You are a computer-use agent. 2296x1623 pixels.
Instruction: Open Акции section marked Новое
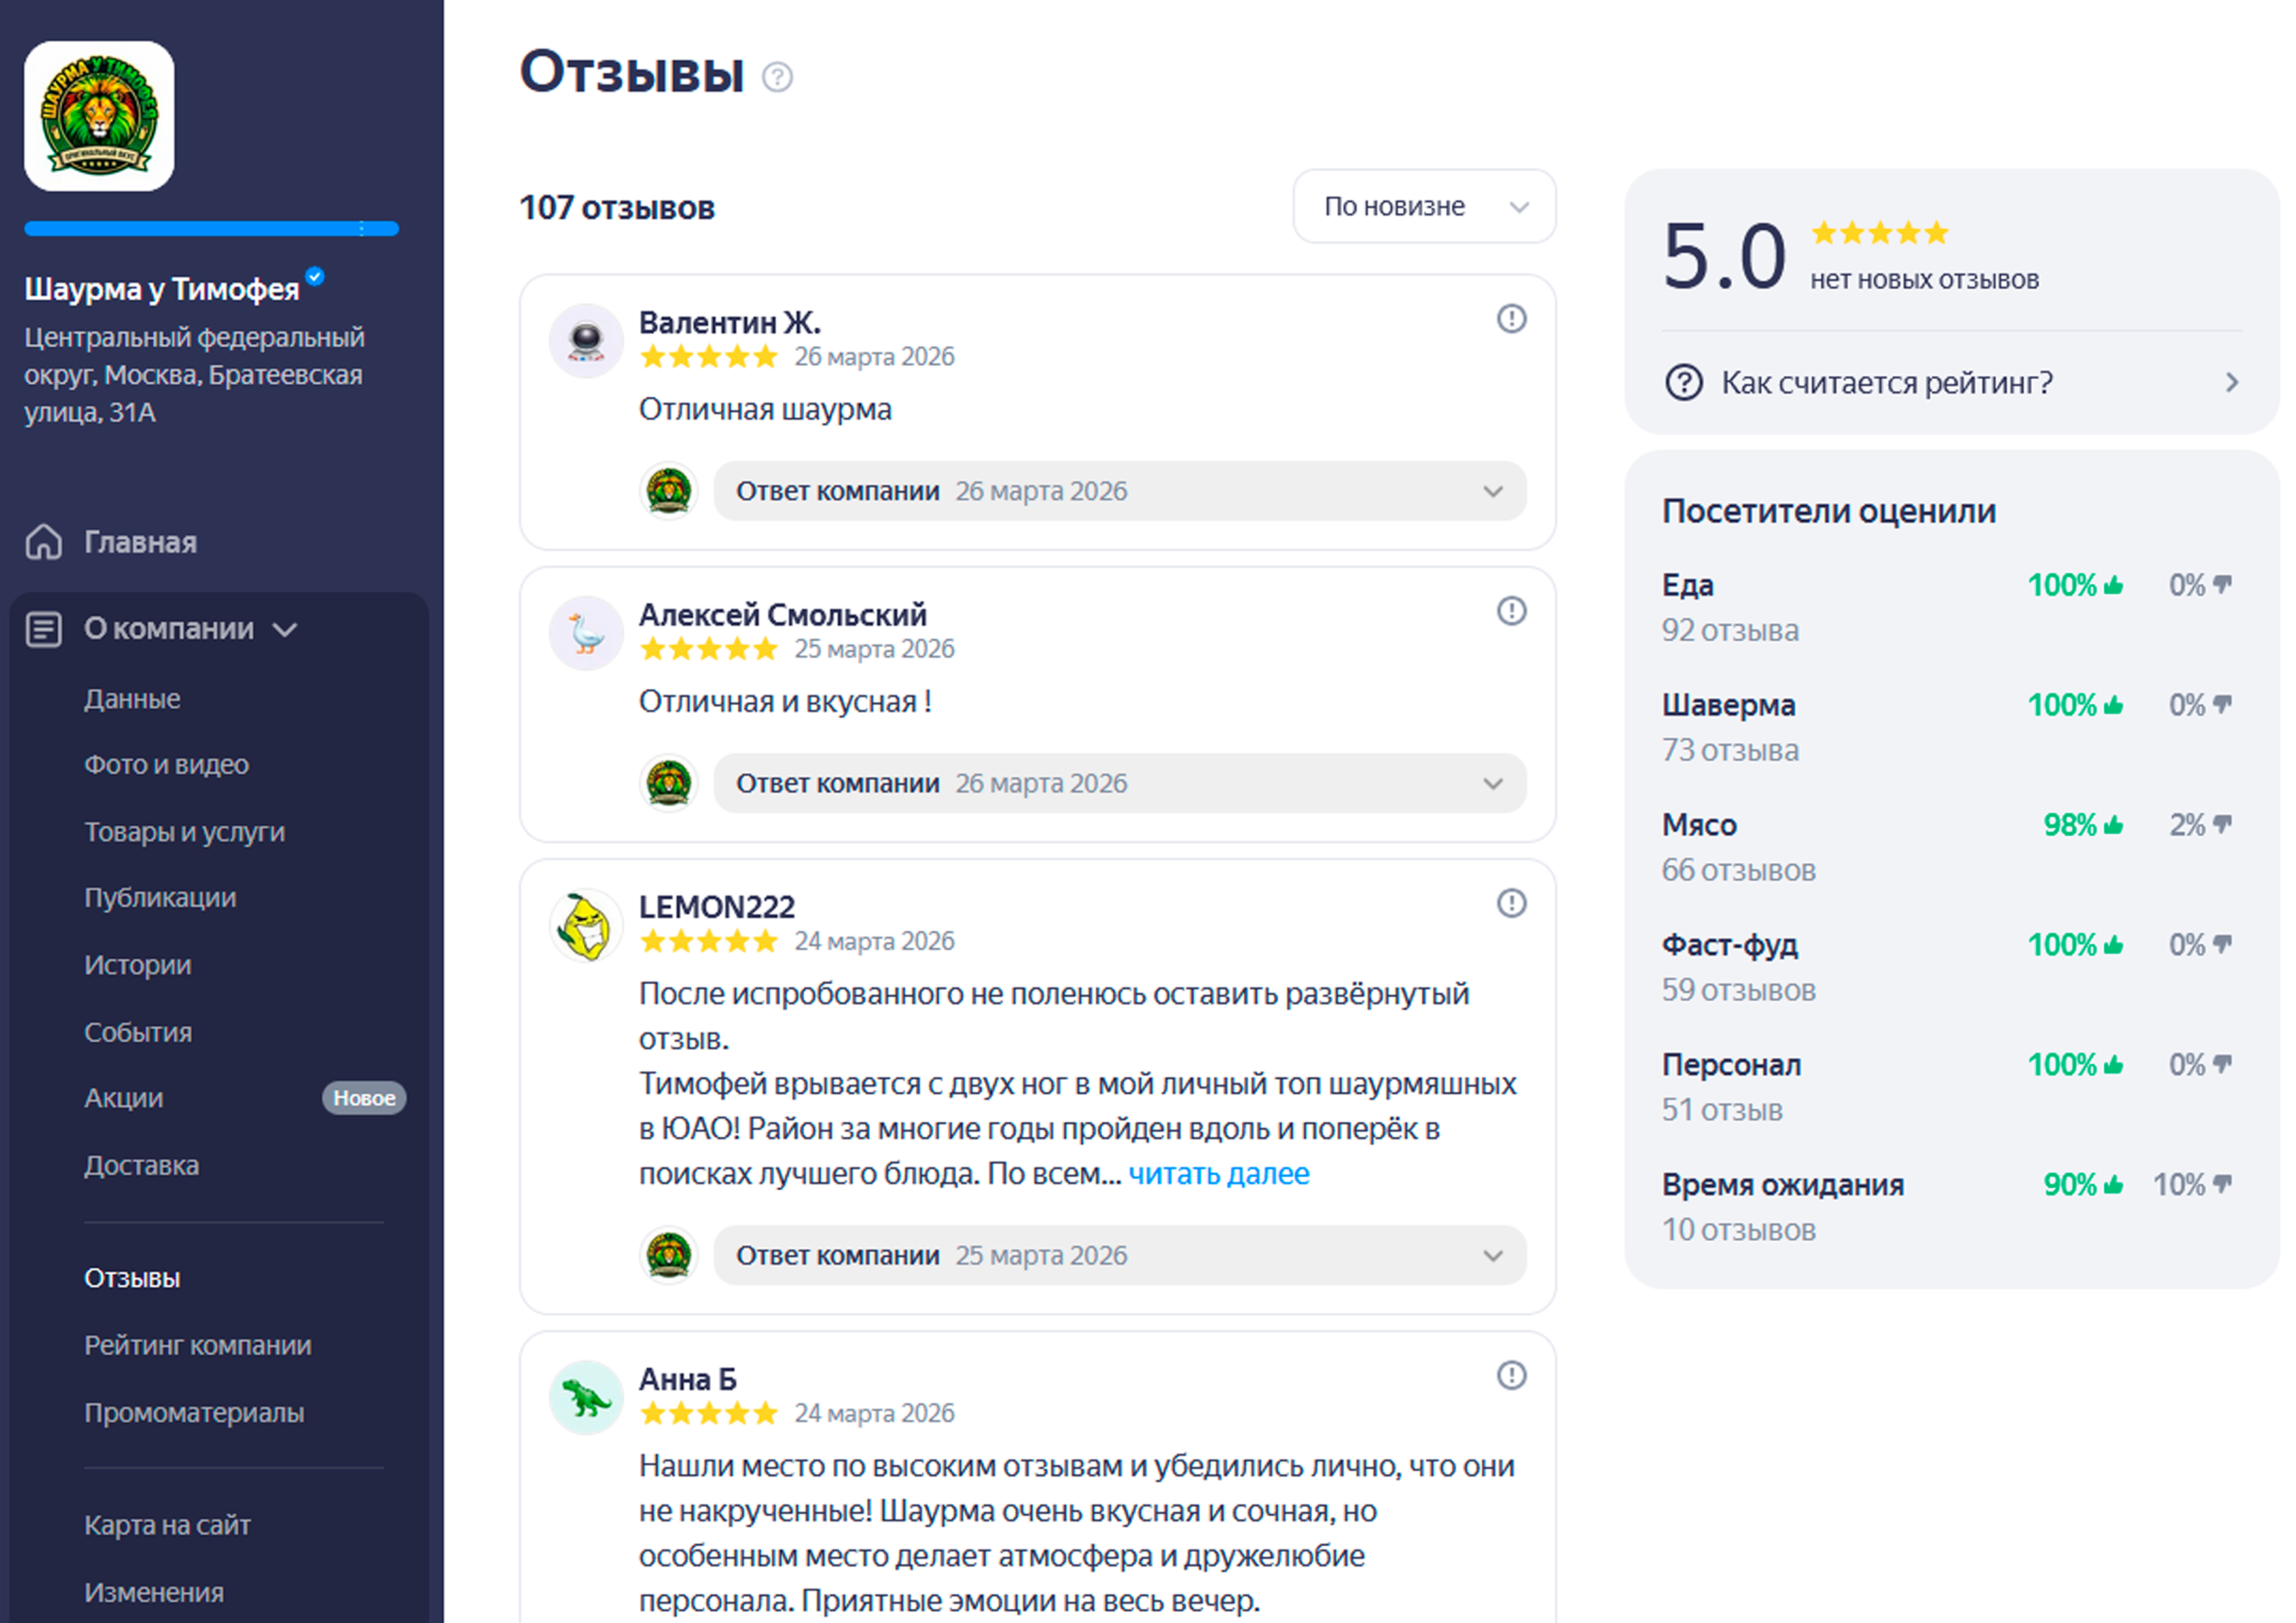(x=124, y=1098)
